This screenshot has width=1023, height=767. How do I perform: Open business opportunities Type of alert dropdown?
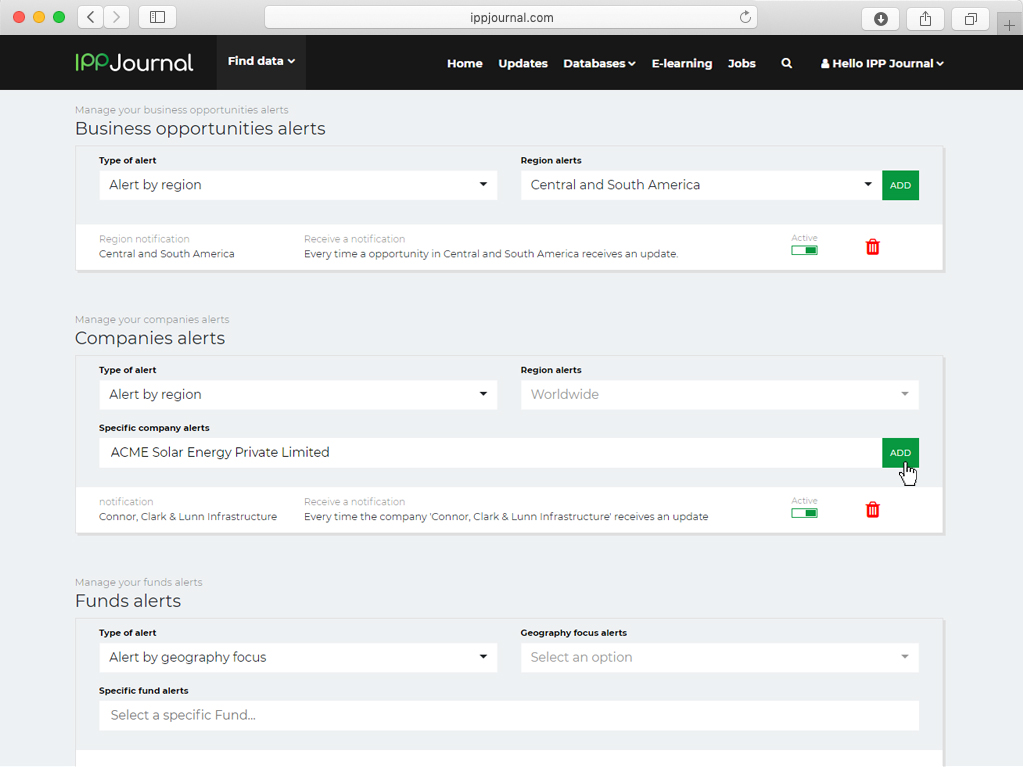point(297,185)
